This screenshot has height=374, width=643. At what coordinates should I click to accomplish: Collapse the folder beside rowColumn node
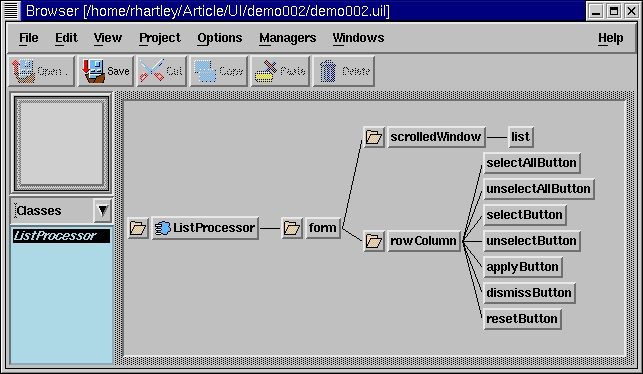pos(374,241)
